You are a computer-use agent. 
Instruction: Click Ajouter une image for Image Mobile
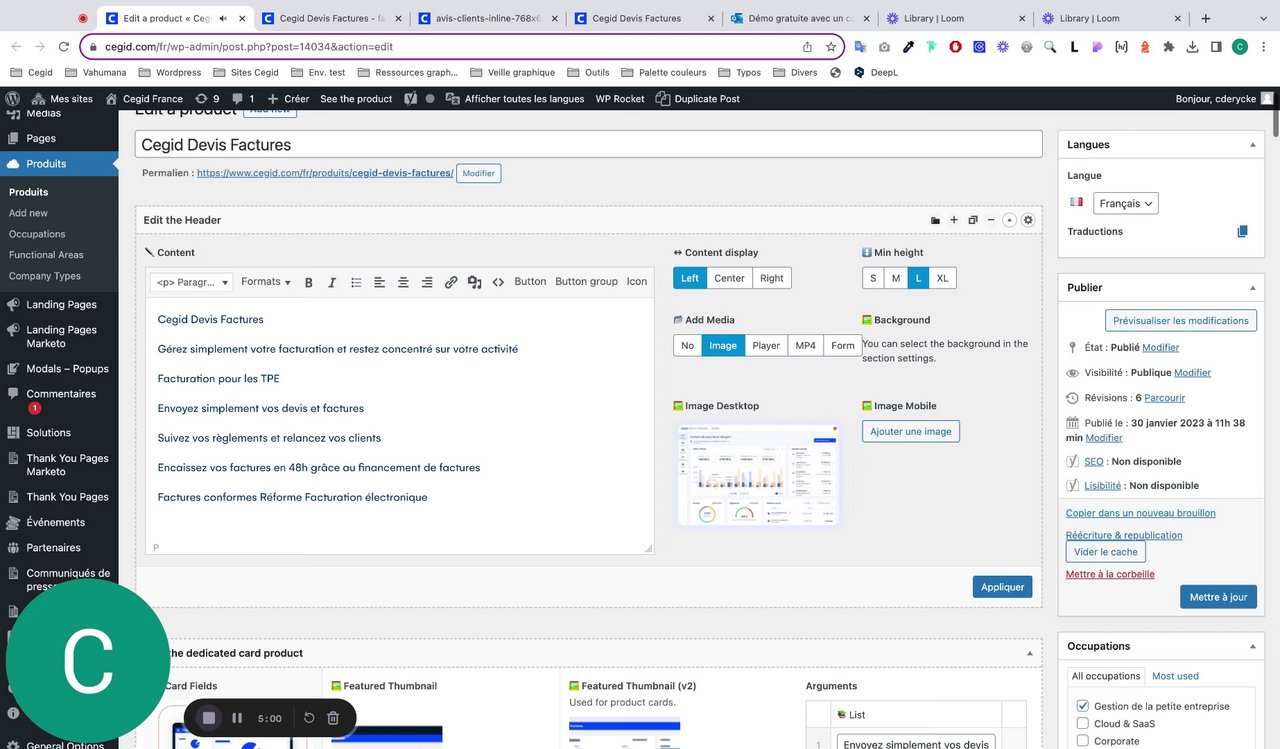(x=910, y=431)
